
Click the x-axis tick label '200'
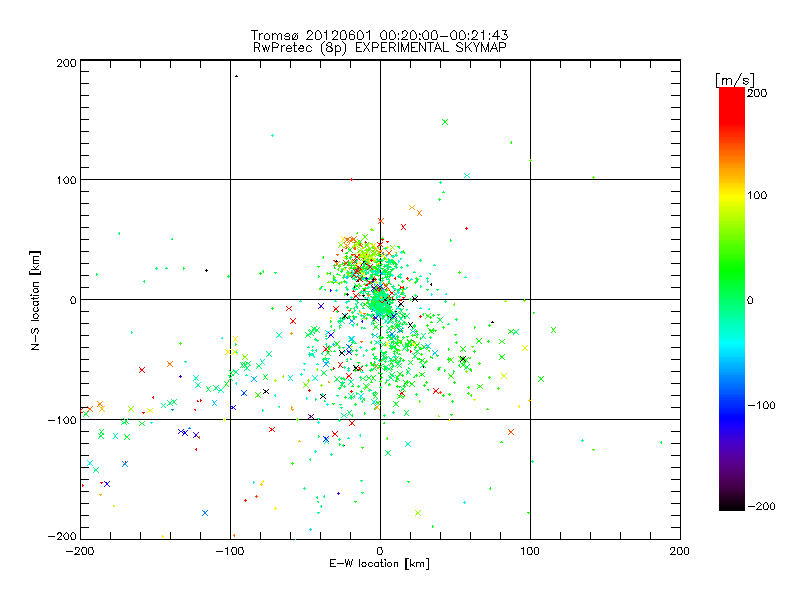coord(680,551)
